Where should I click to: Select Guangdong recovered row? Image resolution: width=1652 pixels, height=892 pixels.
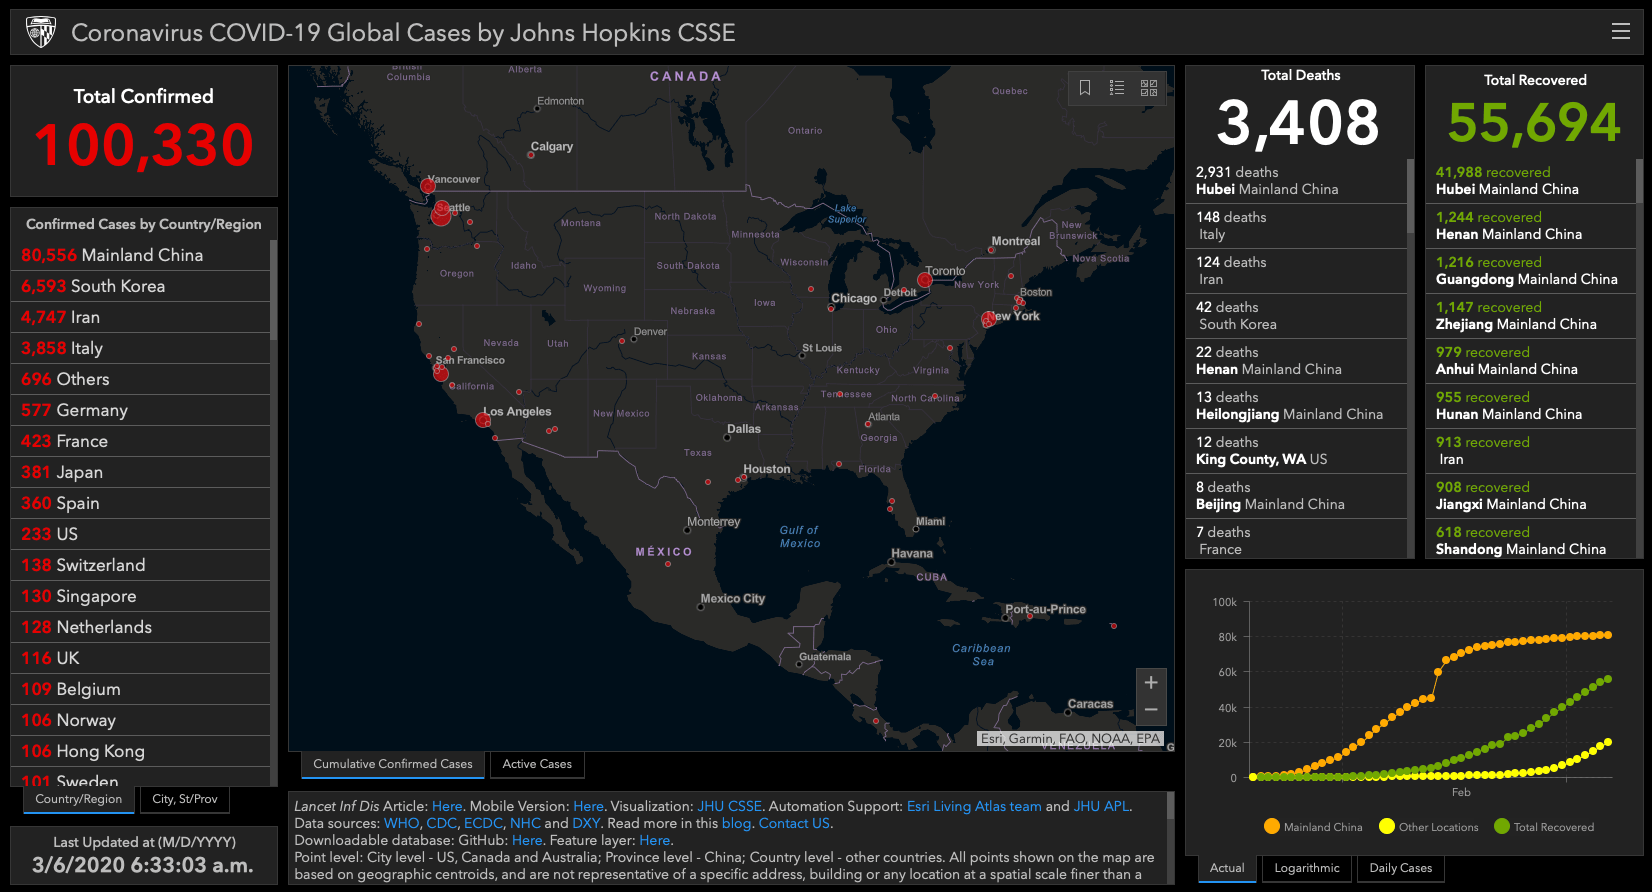click(1530, 271)
